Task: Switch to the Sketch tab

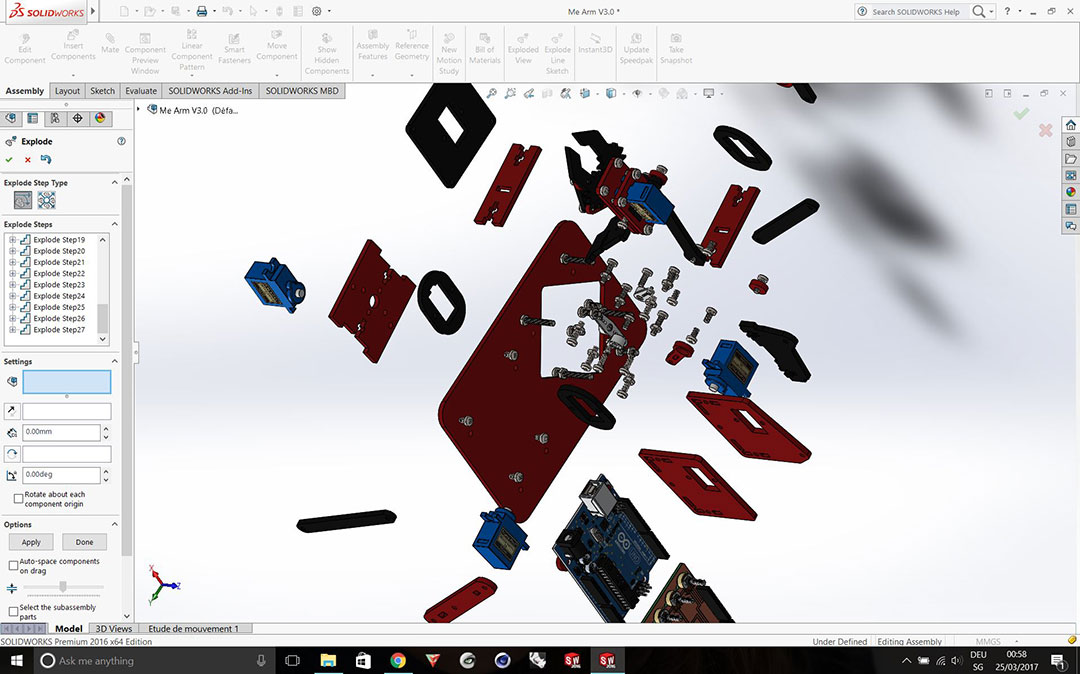Action: tap(103, 91)
